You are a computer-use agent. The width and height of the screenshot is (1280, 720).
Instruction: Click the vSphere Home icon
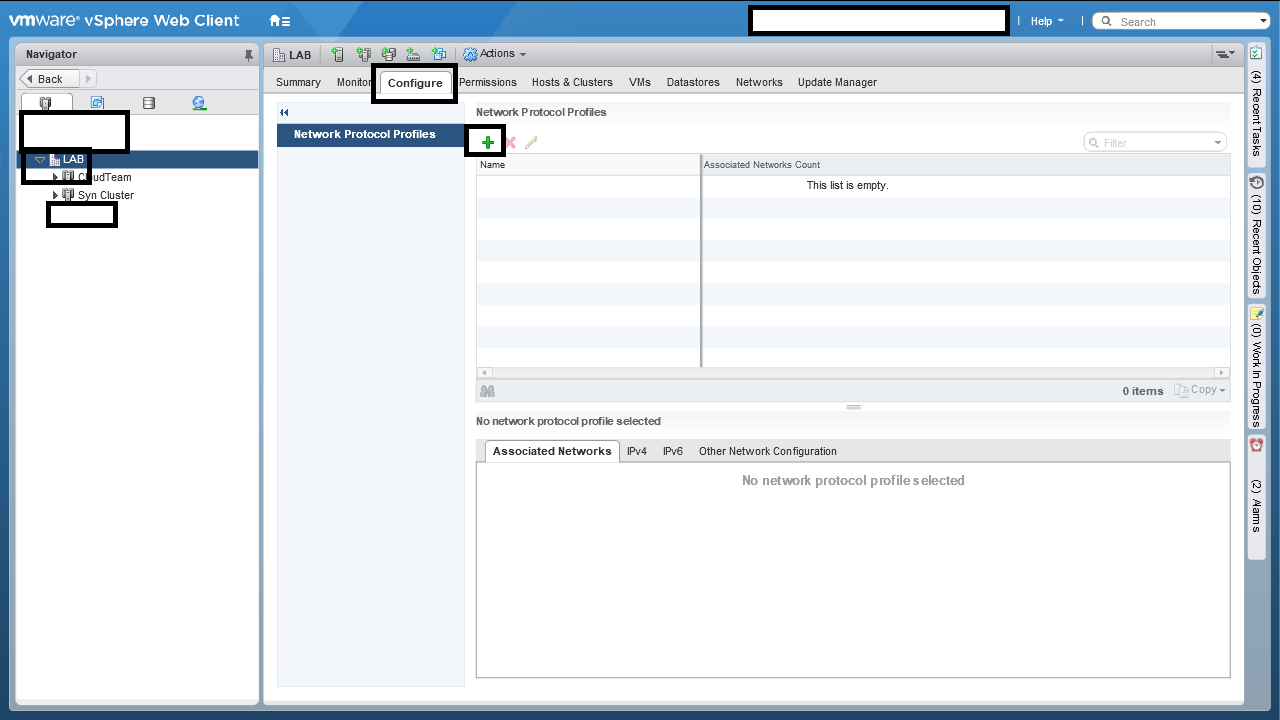(x=280, y=21)
